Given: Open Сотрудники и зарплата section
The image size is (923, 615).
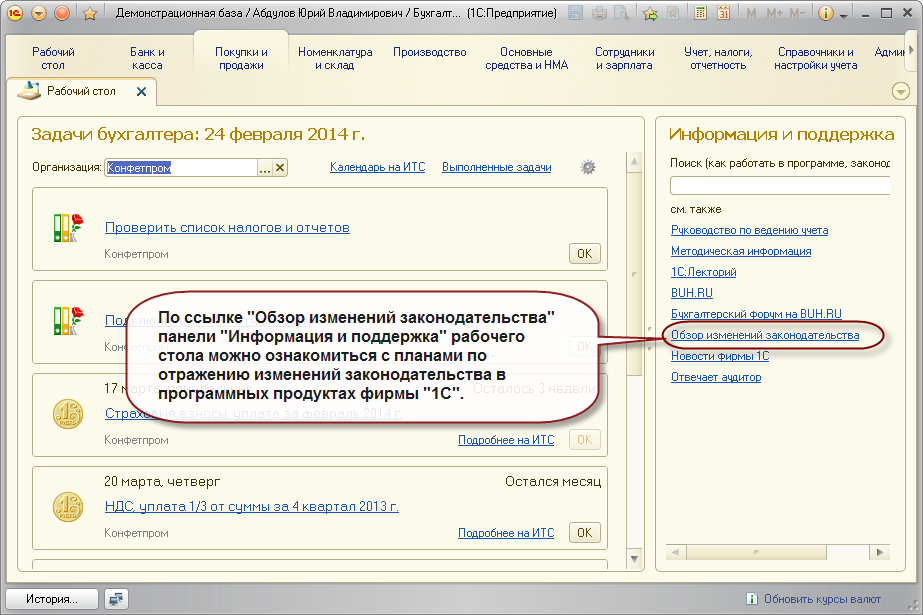Looking at the screenshot, I should [624, 59].
